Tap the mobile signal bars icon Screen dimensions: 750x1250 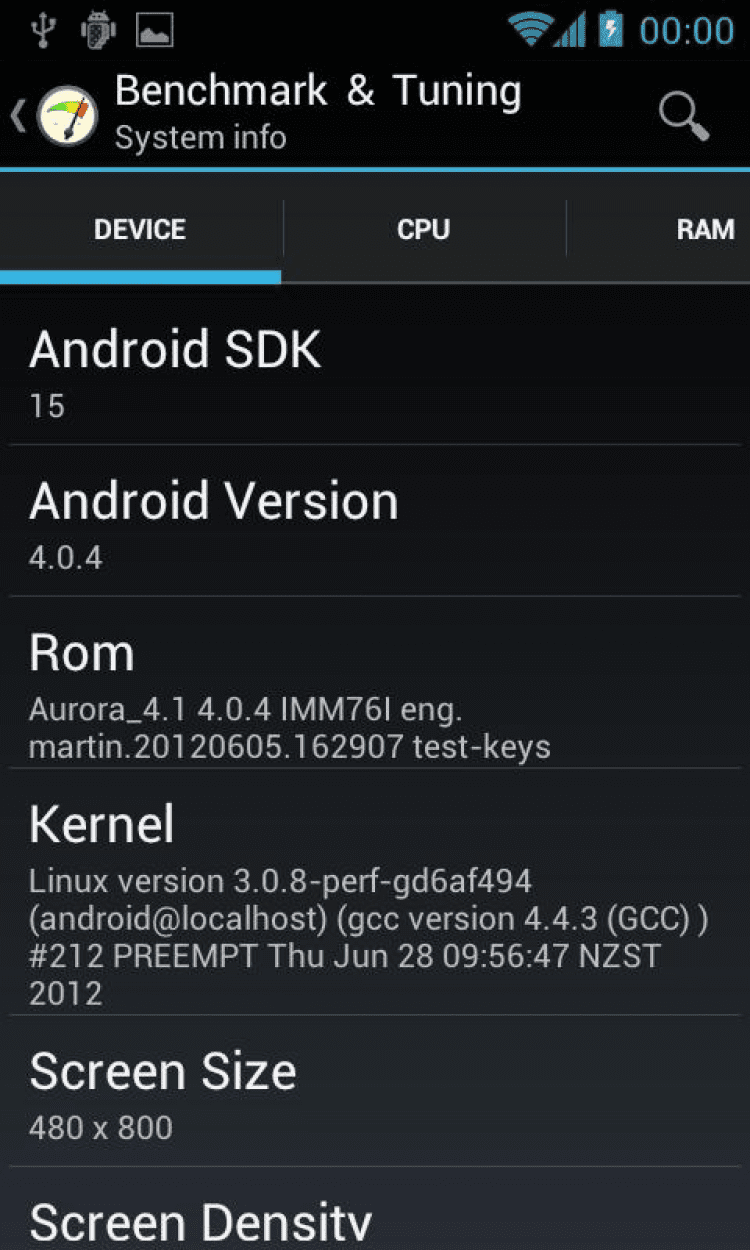coord(570,30)
